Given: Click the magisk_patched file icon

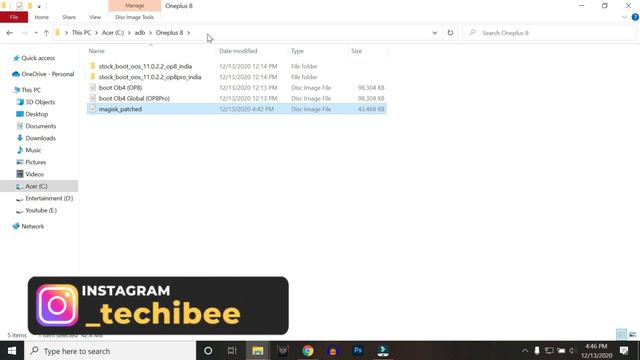Looking at the screenshot, I should point(93,109).
